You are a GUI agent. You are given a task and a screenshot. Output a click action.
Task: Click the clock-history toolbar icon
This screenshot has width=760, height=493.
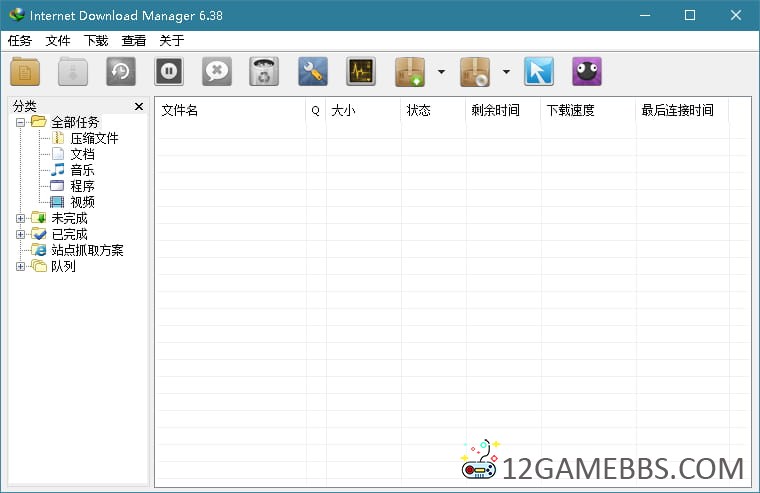[121, 72]
